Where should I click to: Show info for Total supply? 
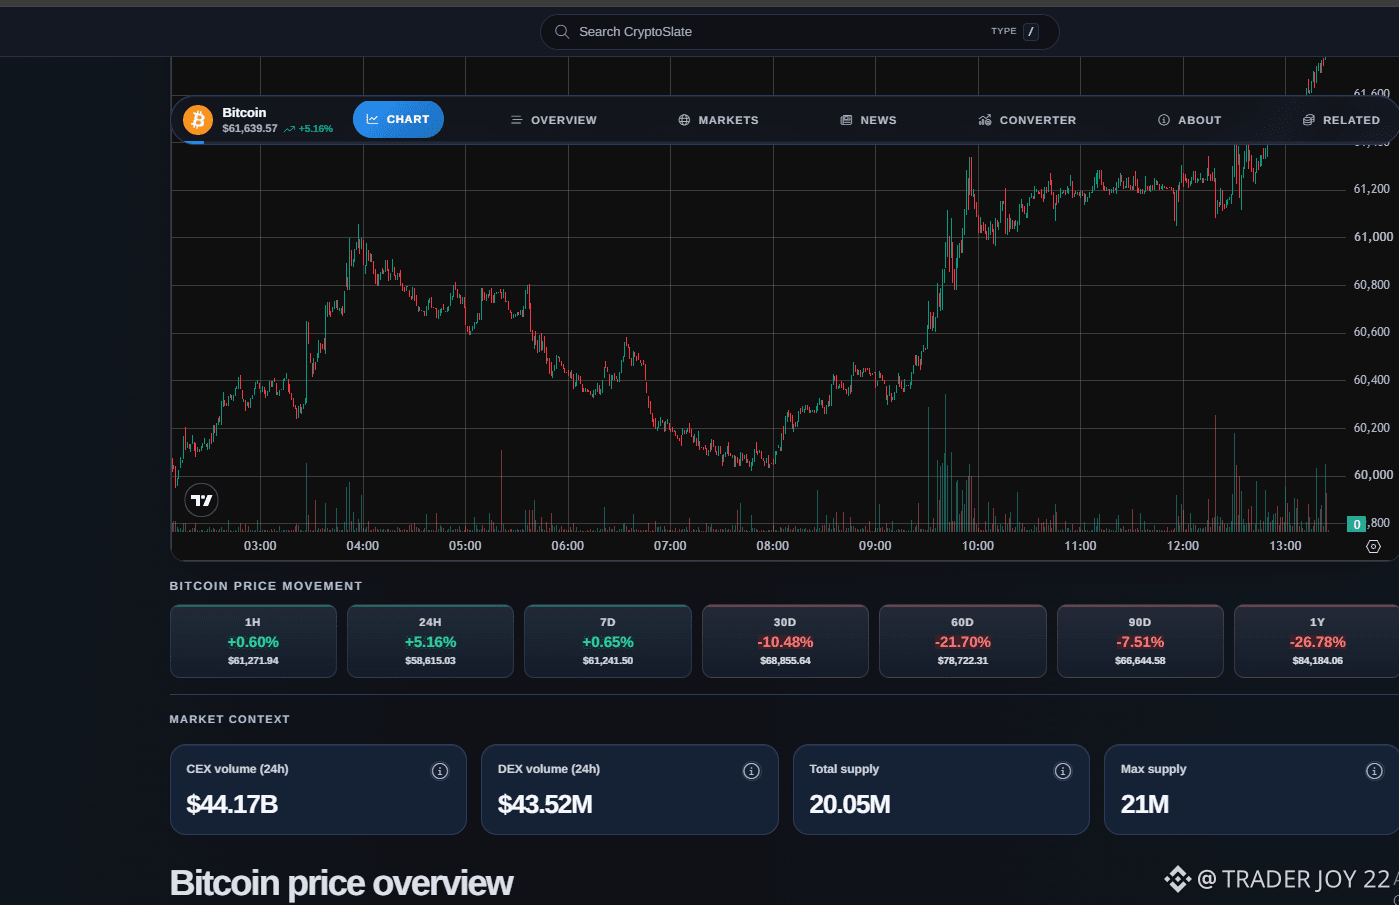coord(1063,771)
